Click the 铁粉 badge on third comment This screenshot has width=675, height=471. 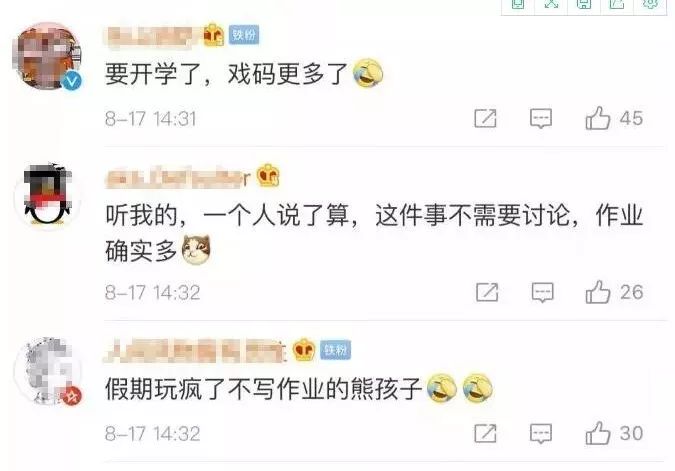tap(336, 350)
